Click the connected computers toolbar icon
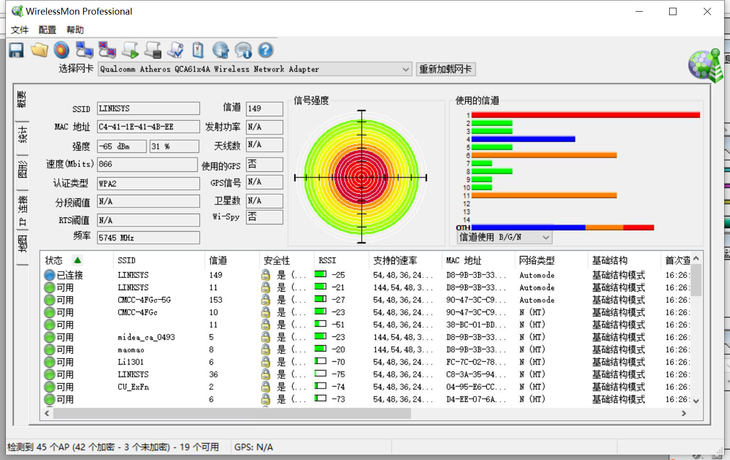730x460 pixels. 85,50
